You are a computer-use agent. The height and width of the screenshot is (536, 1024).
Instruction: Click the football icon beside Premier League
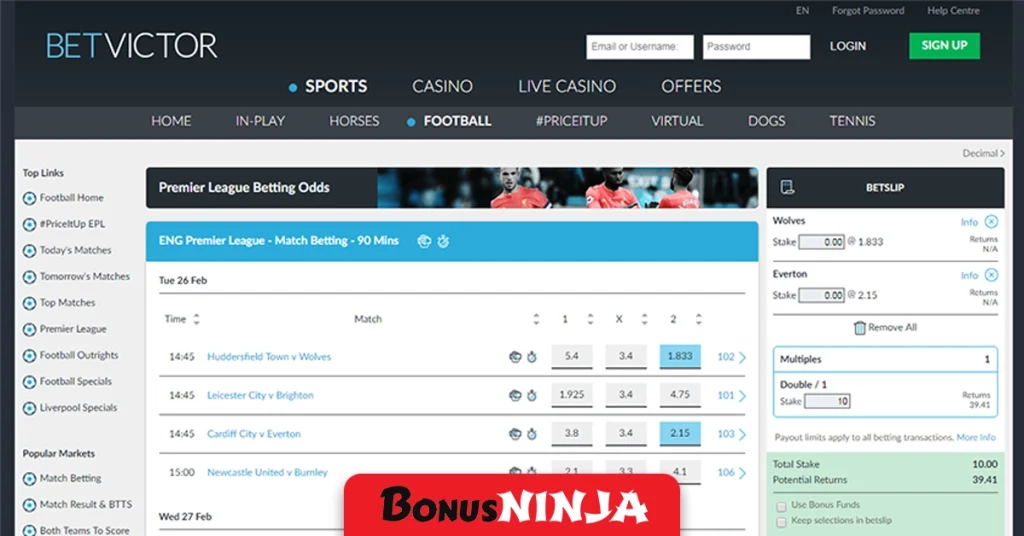[29, 330]
